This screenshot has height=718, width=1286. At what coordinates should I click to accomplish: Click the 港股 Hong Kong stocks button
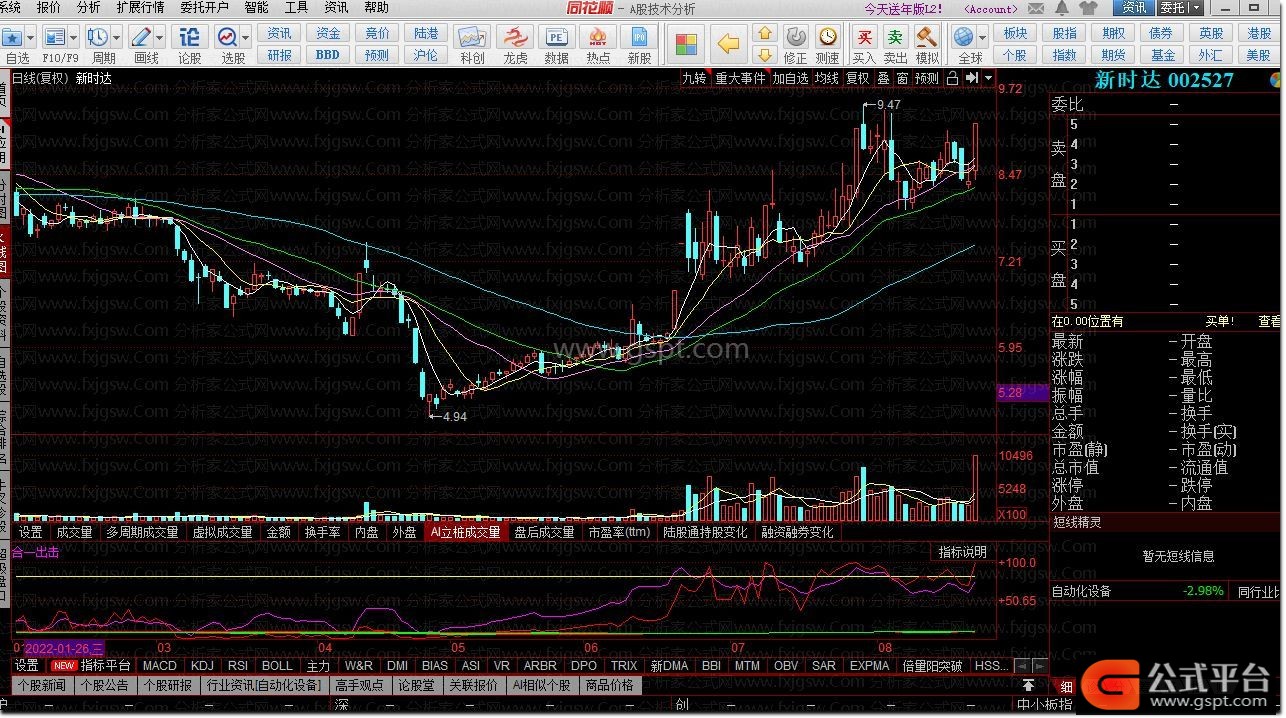click(1260, 34)
